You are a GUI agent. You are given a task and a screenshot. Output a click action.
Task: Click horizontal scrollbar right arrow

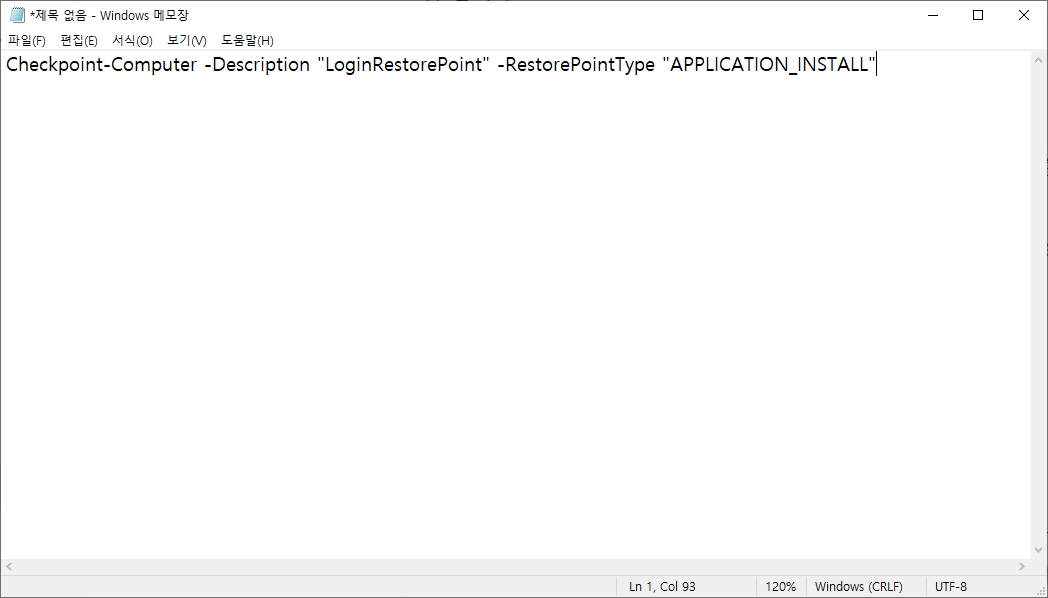1022,567
